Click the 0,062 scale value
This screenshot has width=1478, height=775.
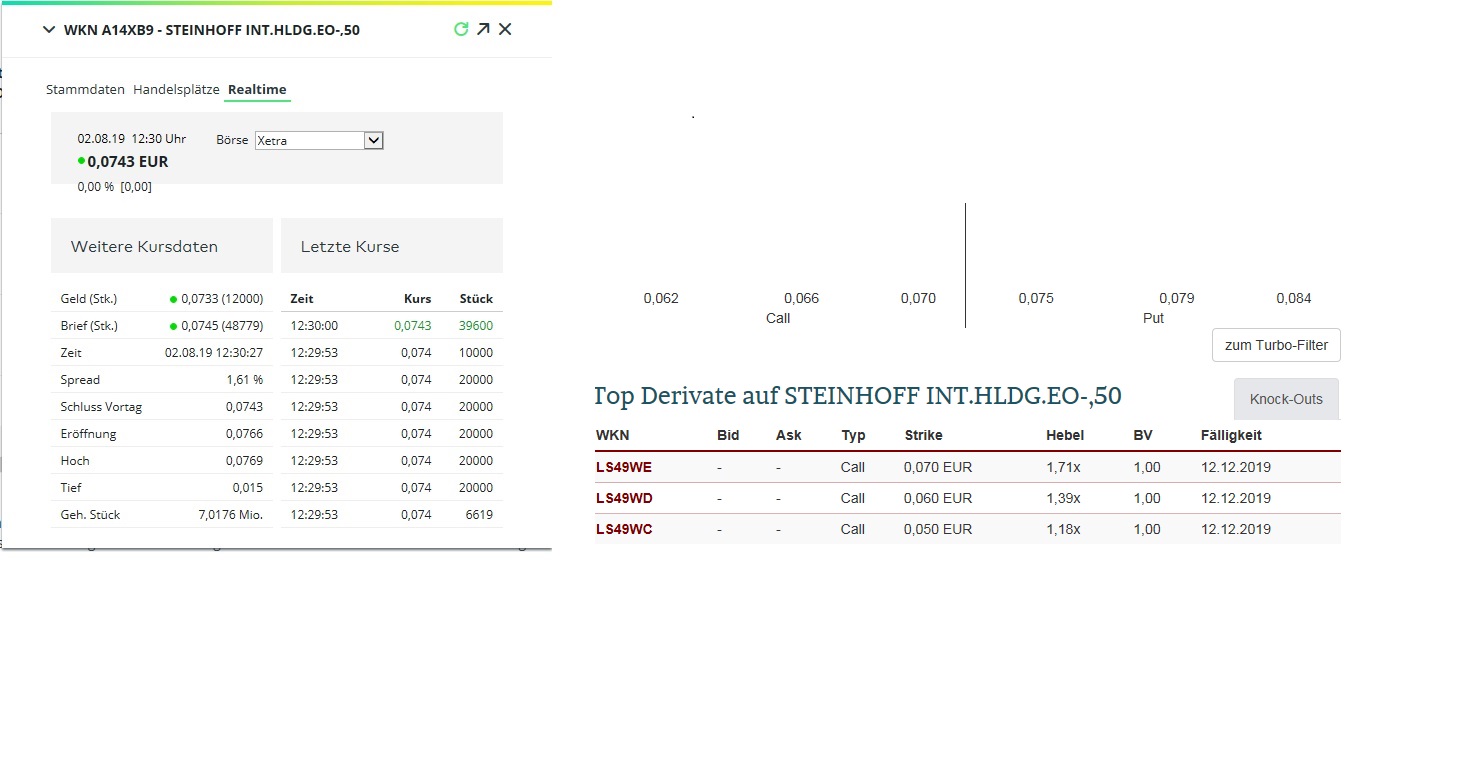pos(661,298)
